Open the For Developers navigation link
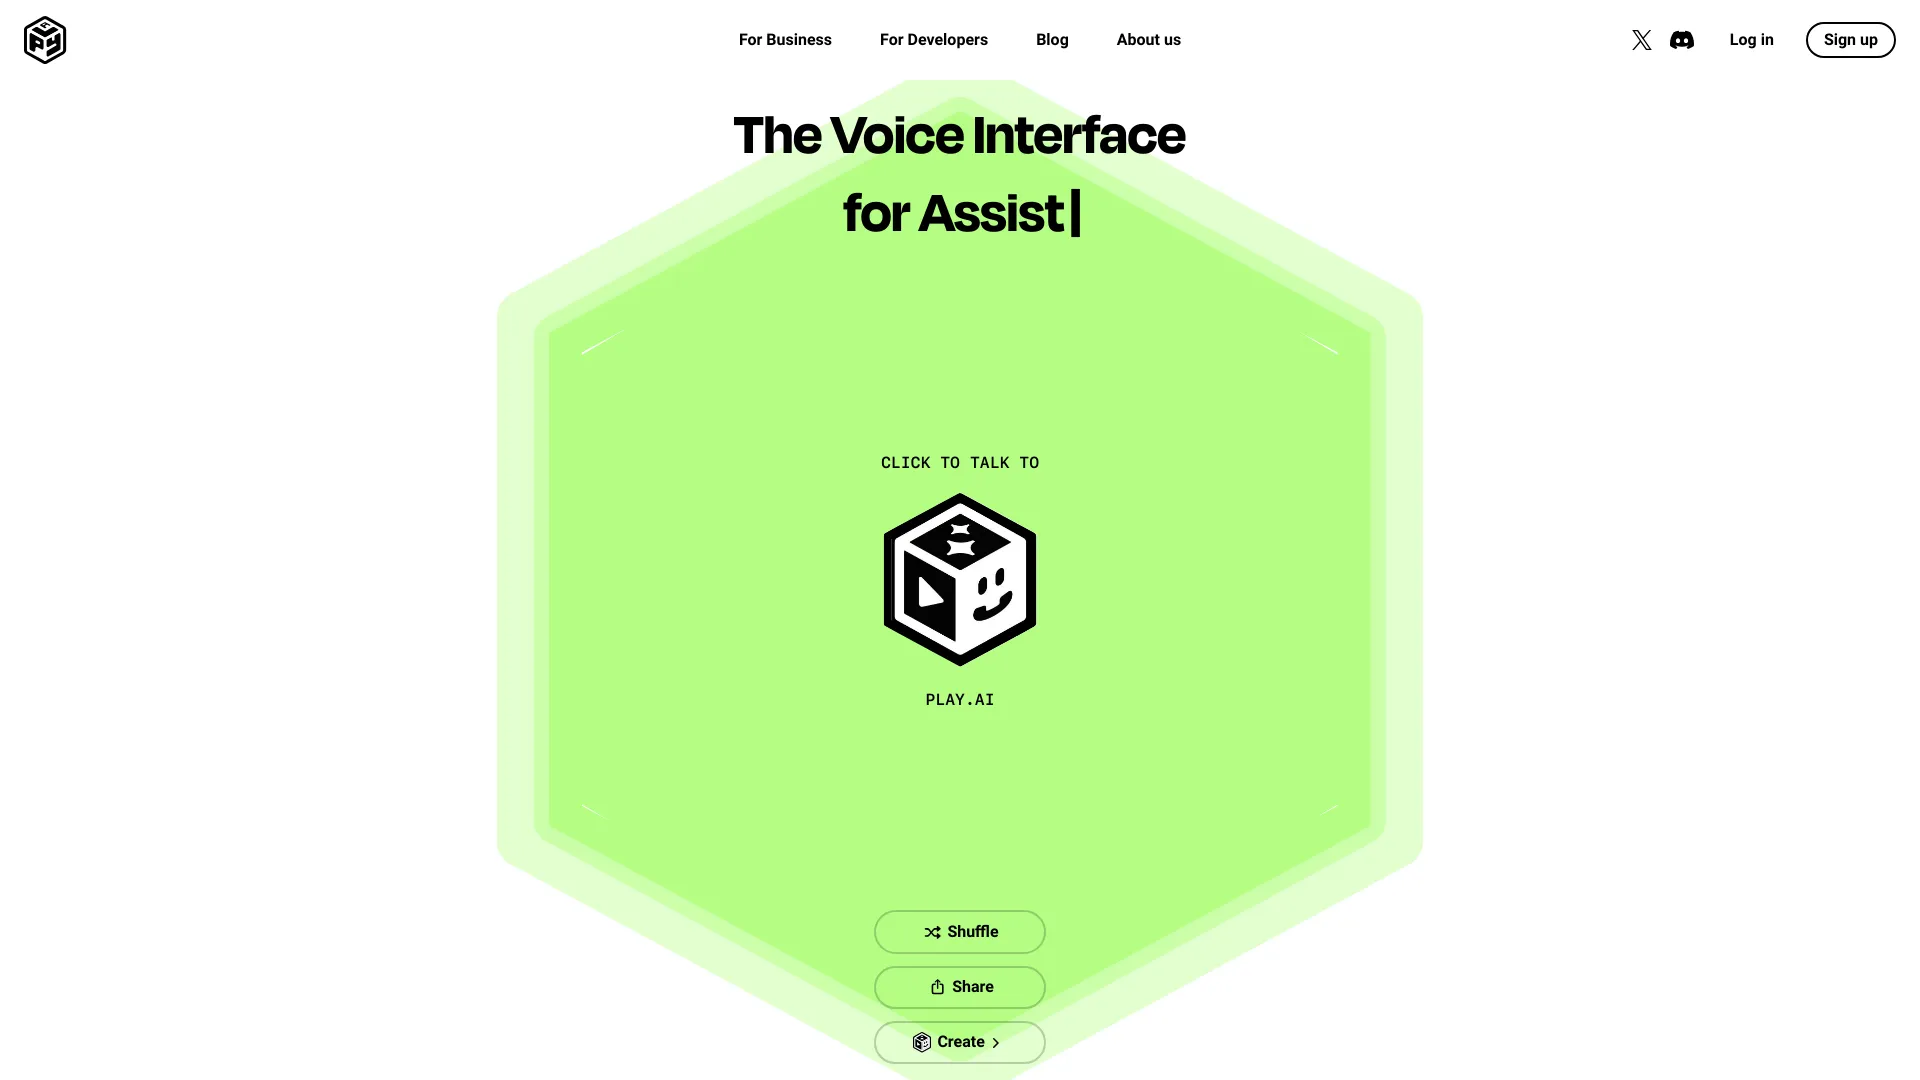The image size is (1920, 1080). pyautogui.click(x=934, y=40)
